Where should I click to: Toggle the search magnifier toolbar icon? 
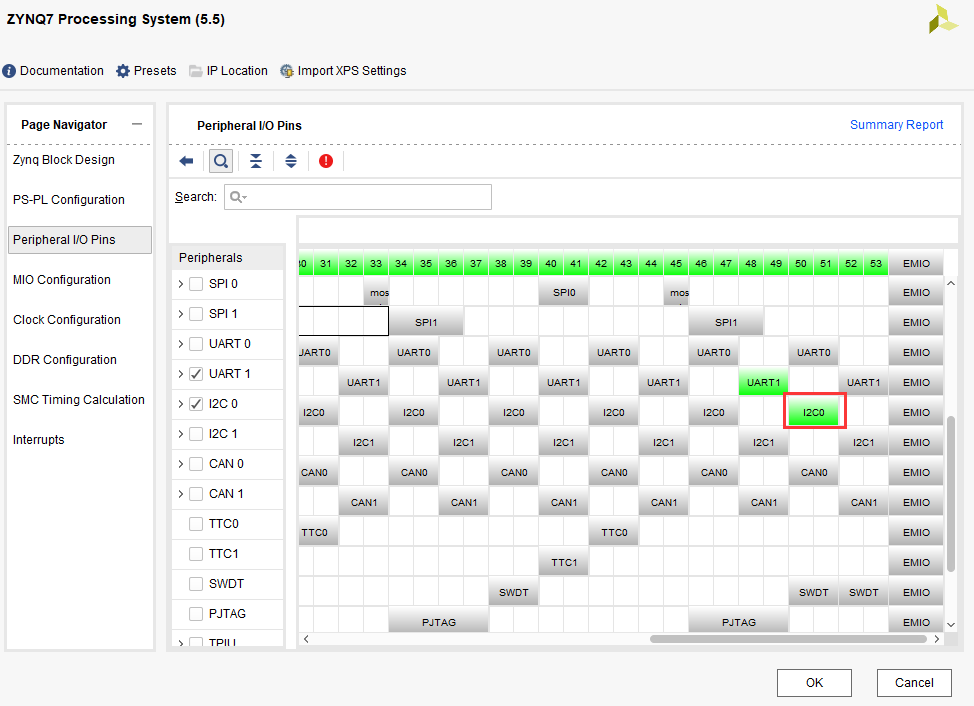pyautogui.click(x=221, y=161)
